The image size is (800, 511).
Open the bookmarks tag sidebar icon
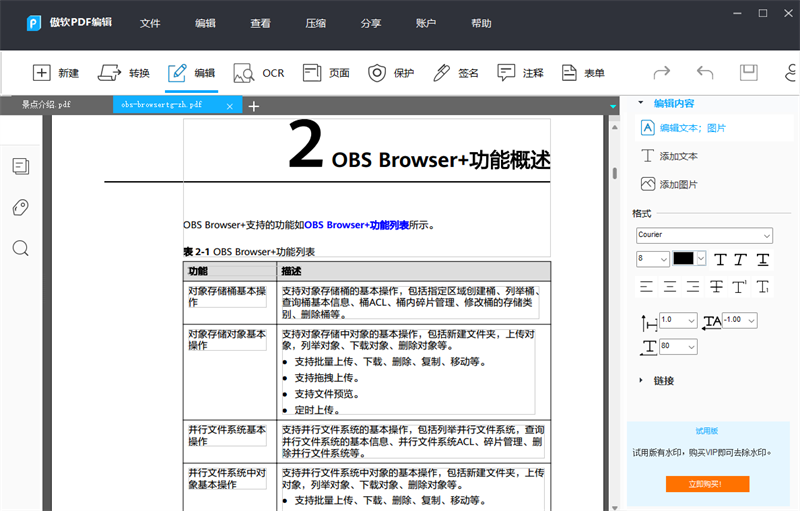(21, 207)
